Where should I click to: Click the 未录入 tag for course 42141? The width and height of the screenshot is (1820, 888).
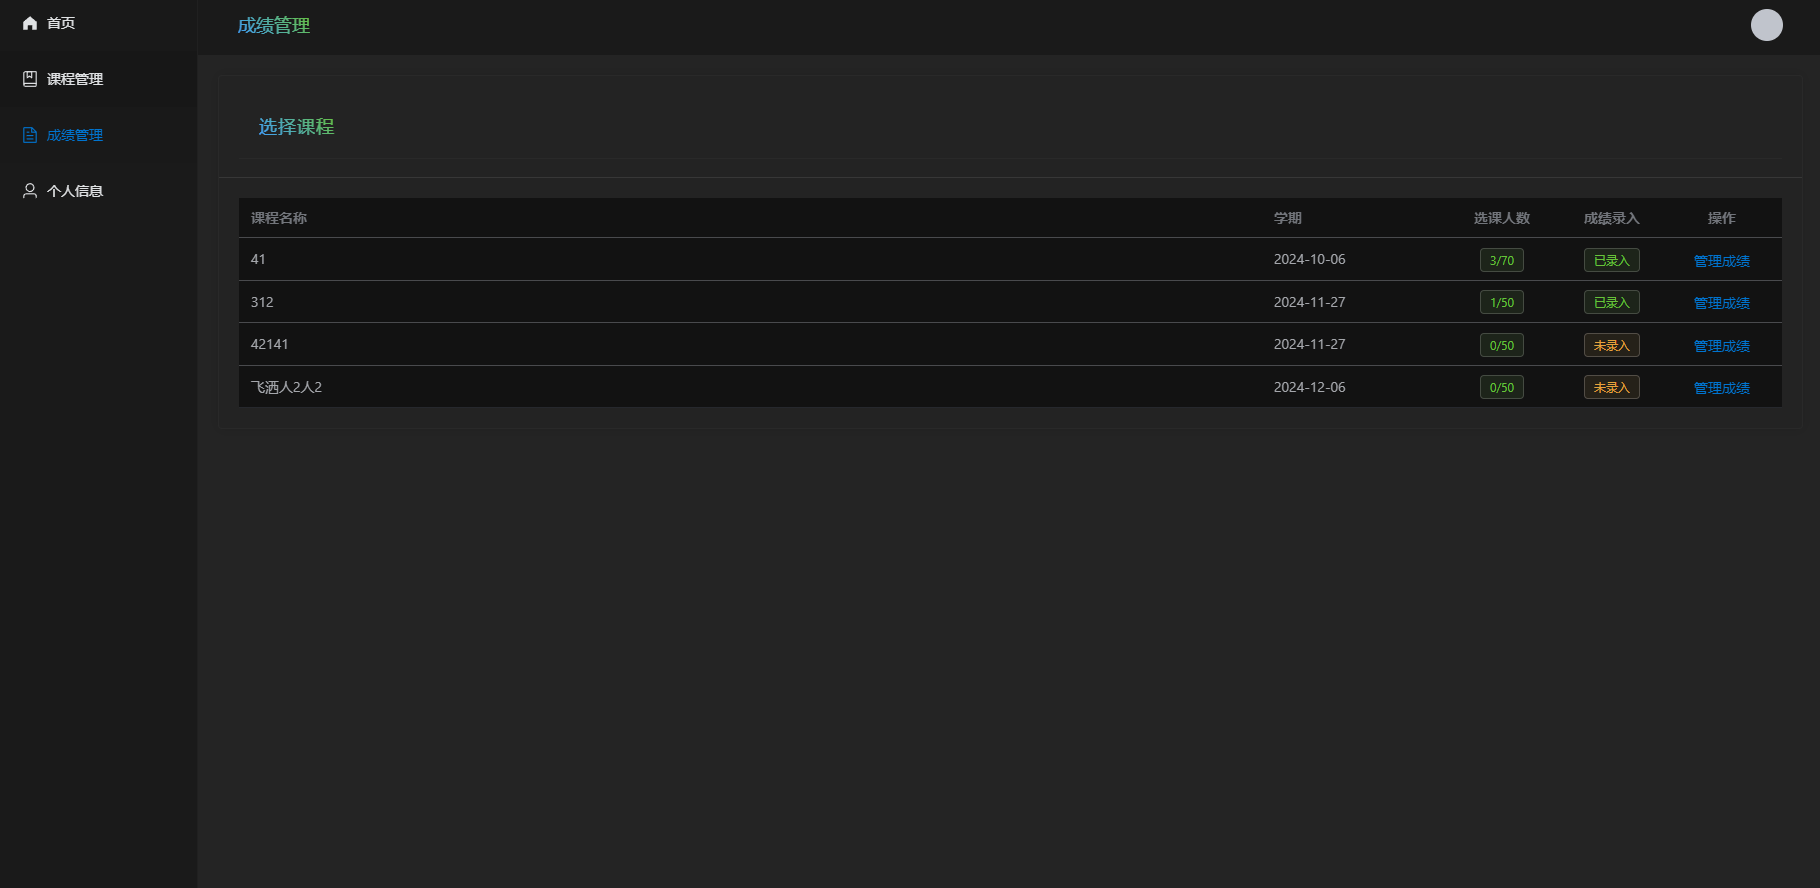pos(1611,345)
